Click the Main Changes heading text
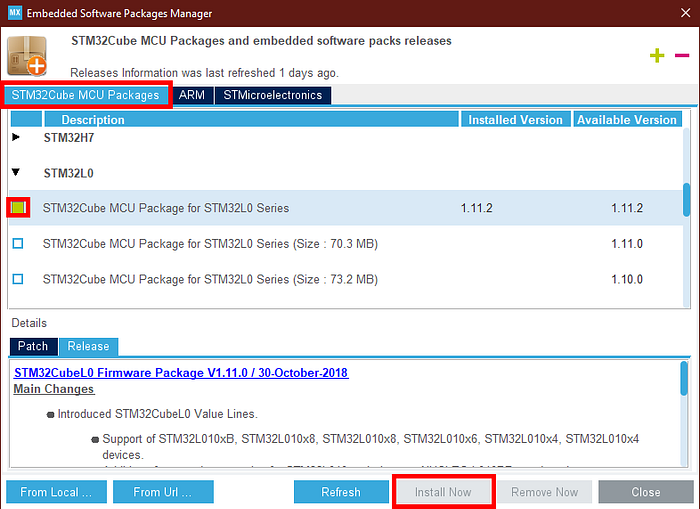700x509 pixels. (x=54, y=389)
